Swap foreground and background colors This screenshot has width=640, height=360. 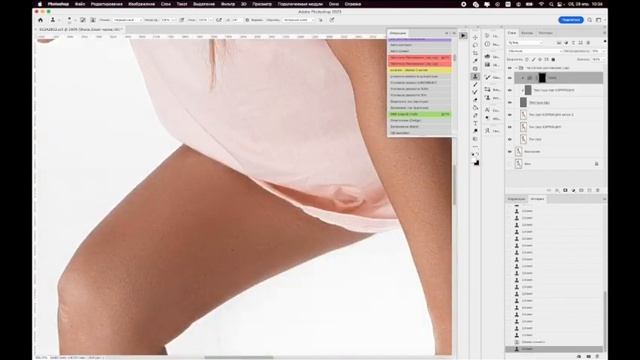tap(478, 155)
